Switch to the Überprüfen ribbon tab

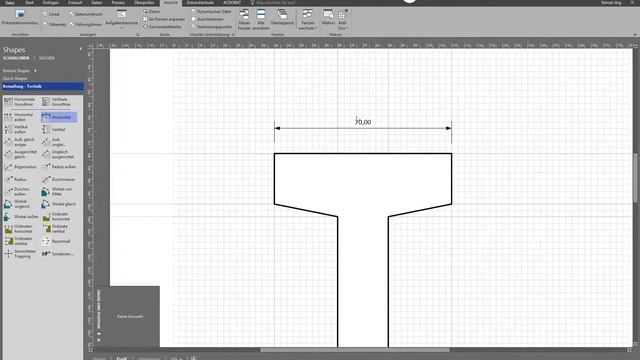(x=144, y=2)
